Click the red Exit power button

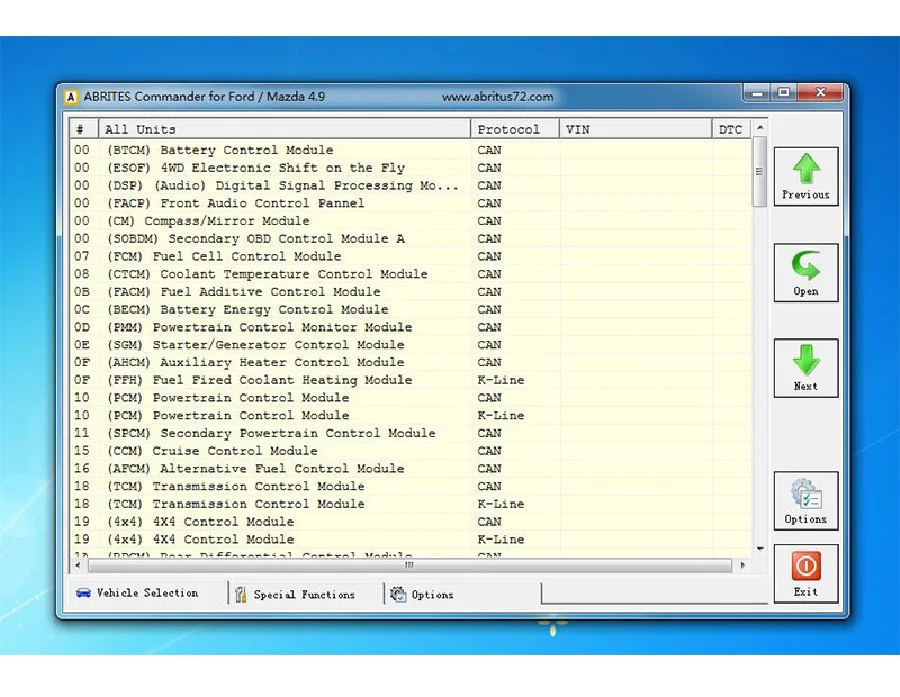[806, 574]
